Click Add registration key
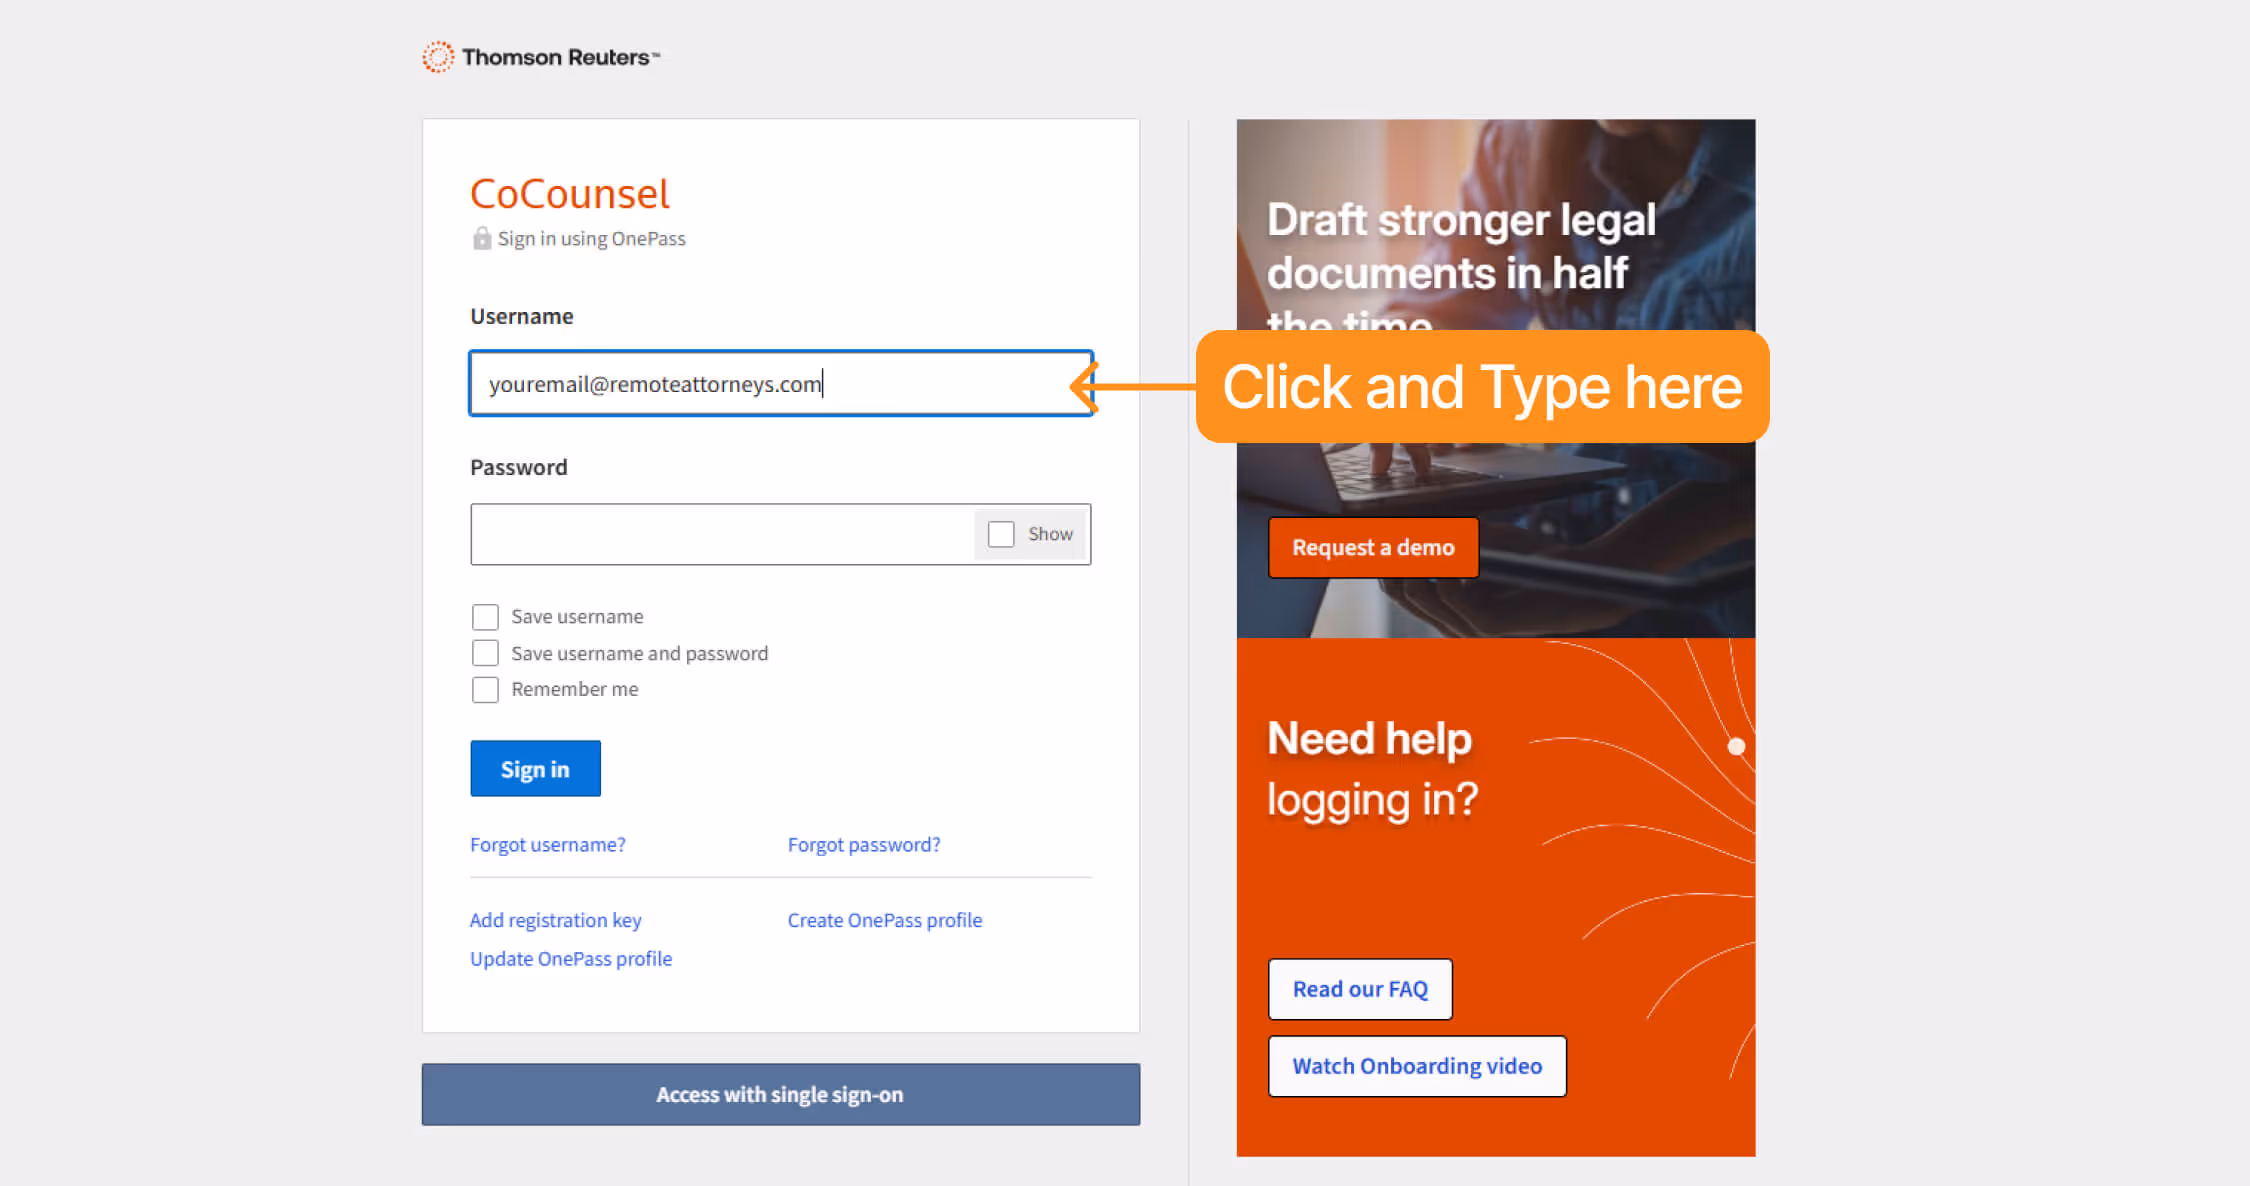Screen dimensions: 2250x1186 [555, 919]
